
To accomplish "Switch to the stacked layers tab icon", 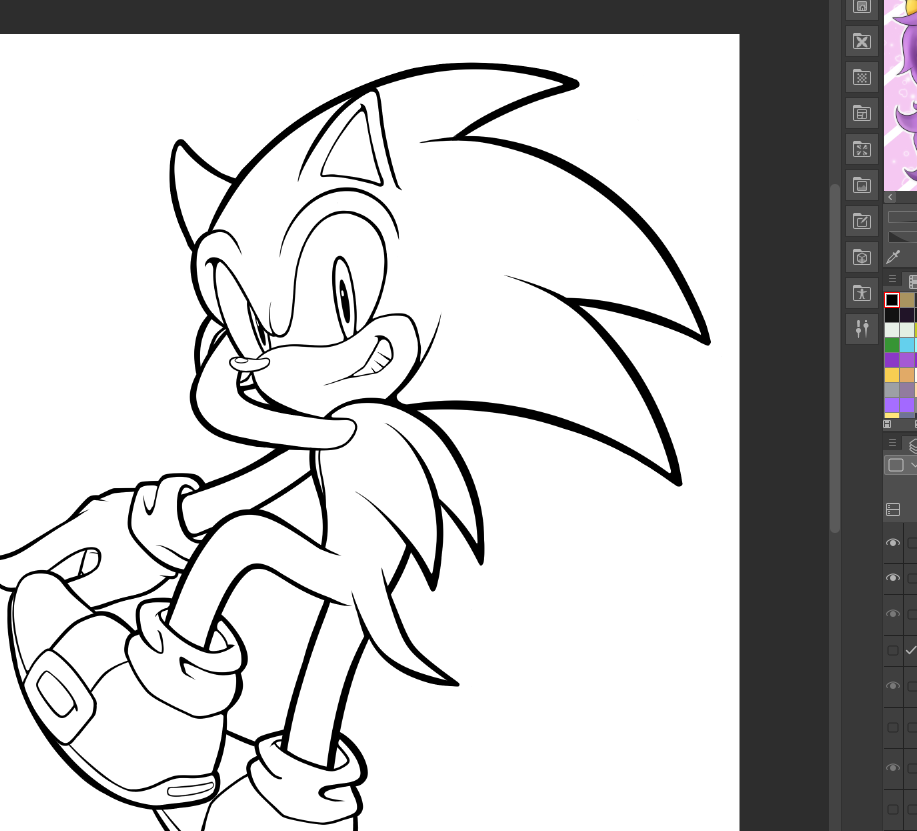I will coord(912,445).
